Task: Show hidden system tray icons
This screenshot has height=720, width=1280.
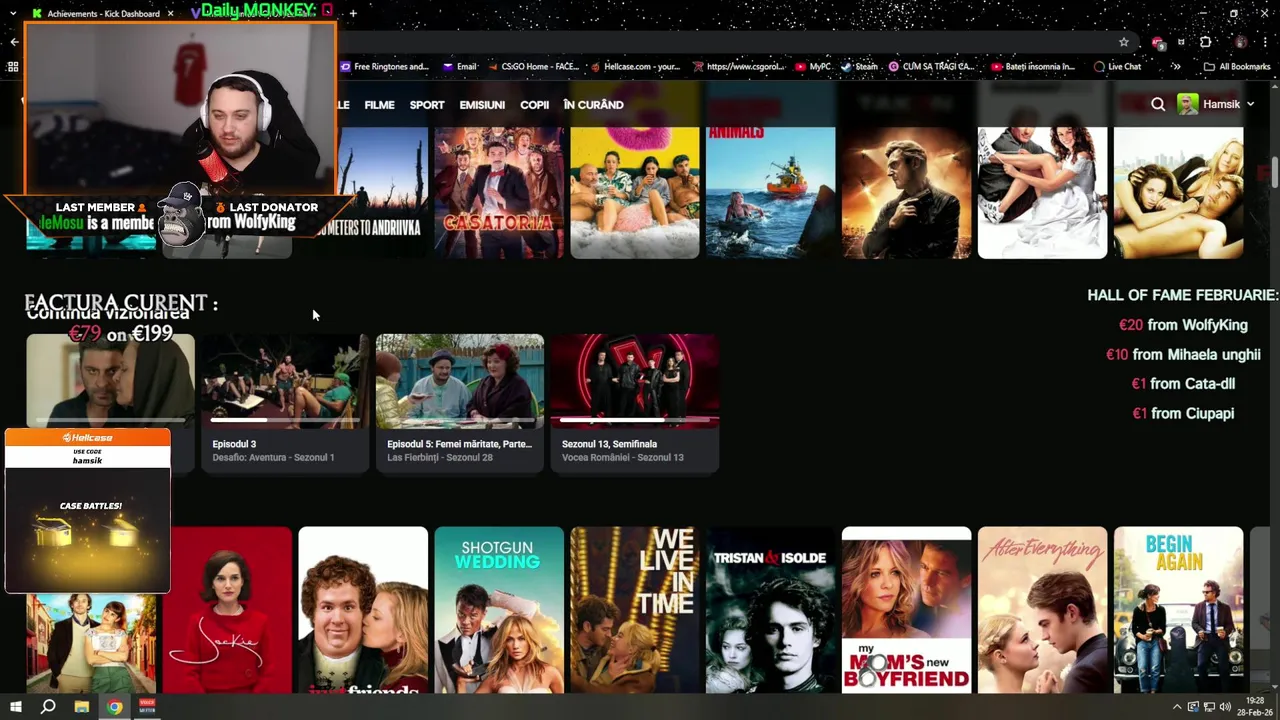Action: coord(1176,707)
